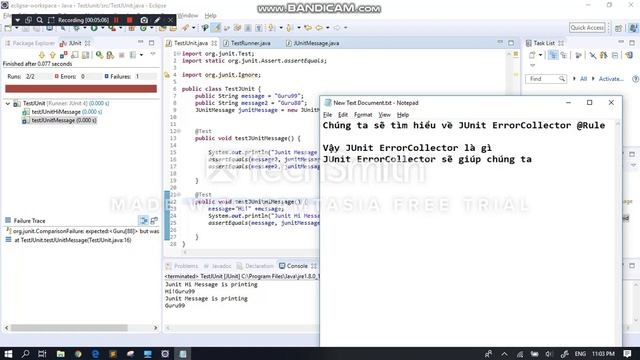Image resolution: width=640 pixels, height=360 pixels.
Task: Pause the Bandicam recording
Action: point(116,20)
